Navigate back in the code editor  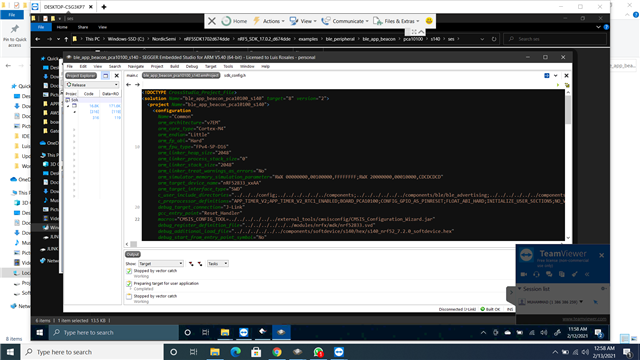129,85
